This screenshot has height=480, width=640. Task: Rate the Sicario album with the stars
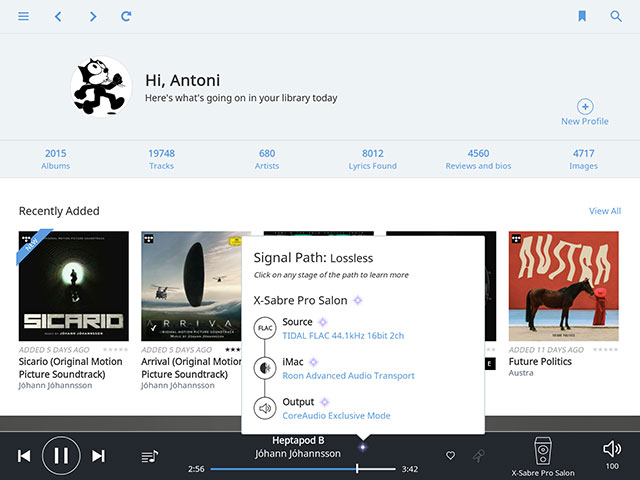(116, 350)
